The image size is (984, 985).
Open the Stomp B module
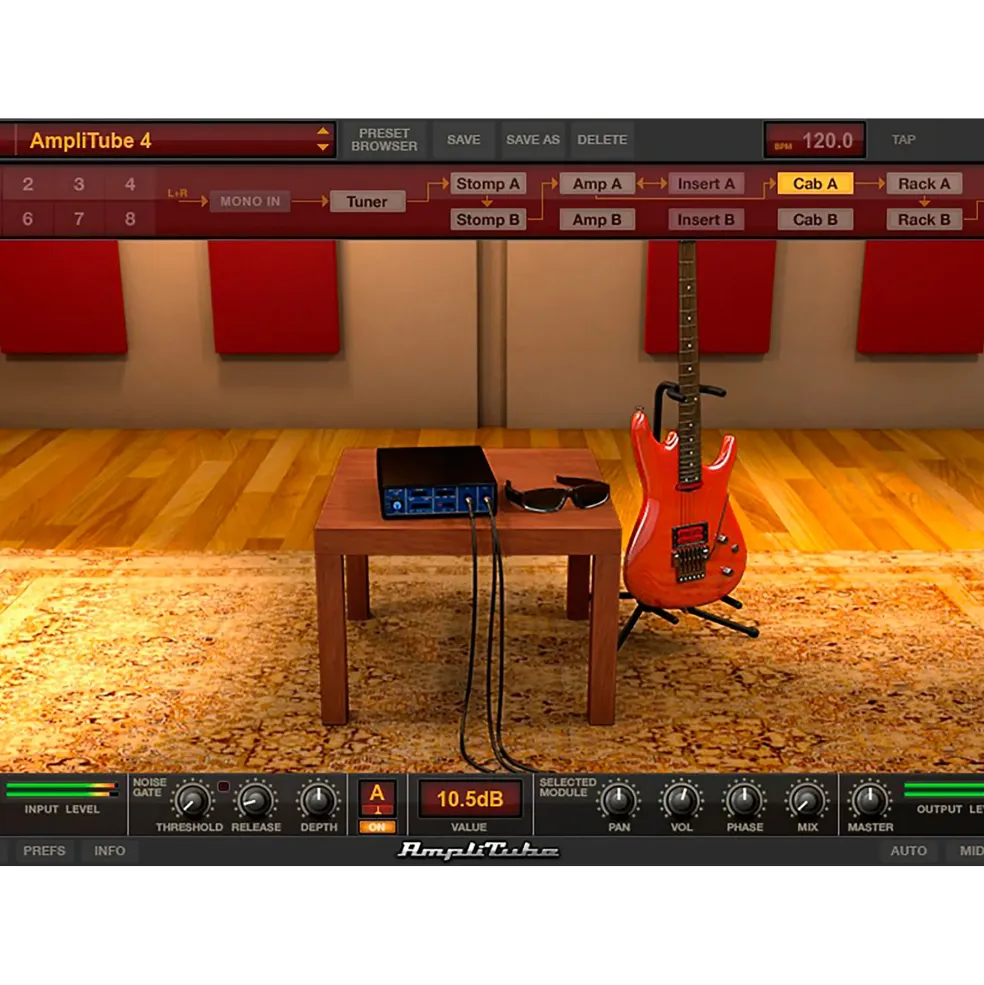(488, 220)
